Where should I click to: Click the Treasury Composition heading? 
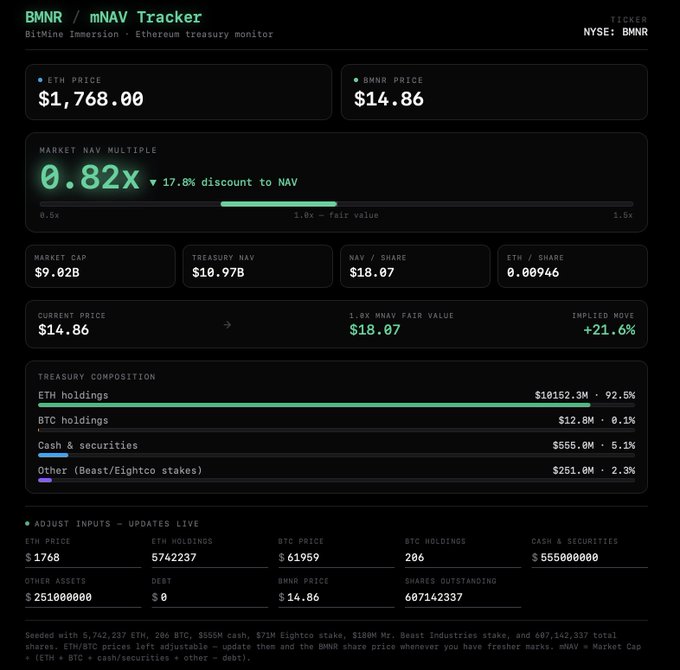(96, 377)
